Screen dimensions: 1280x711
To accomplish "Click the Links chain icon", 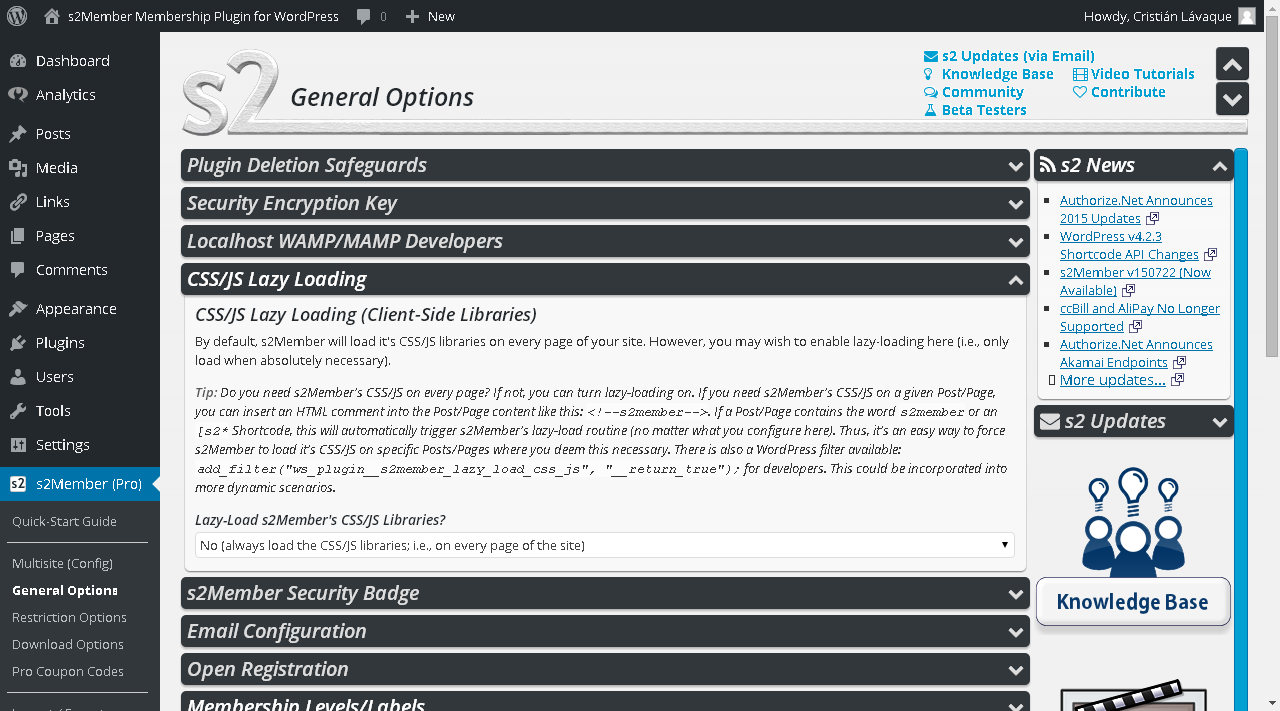I will coord(18,202).
